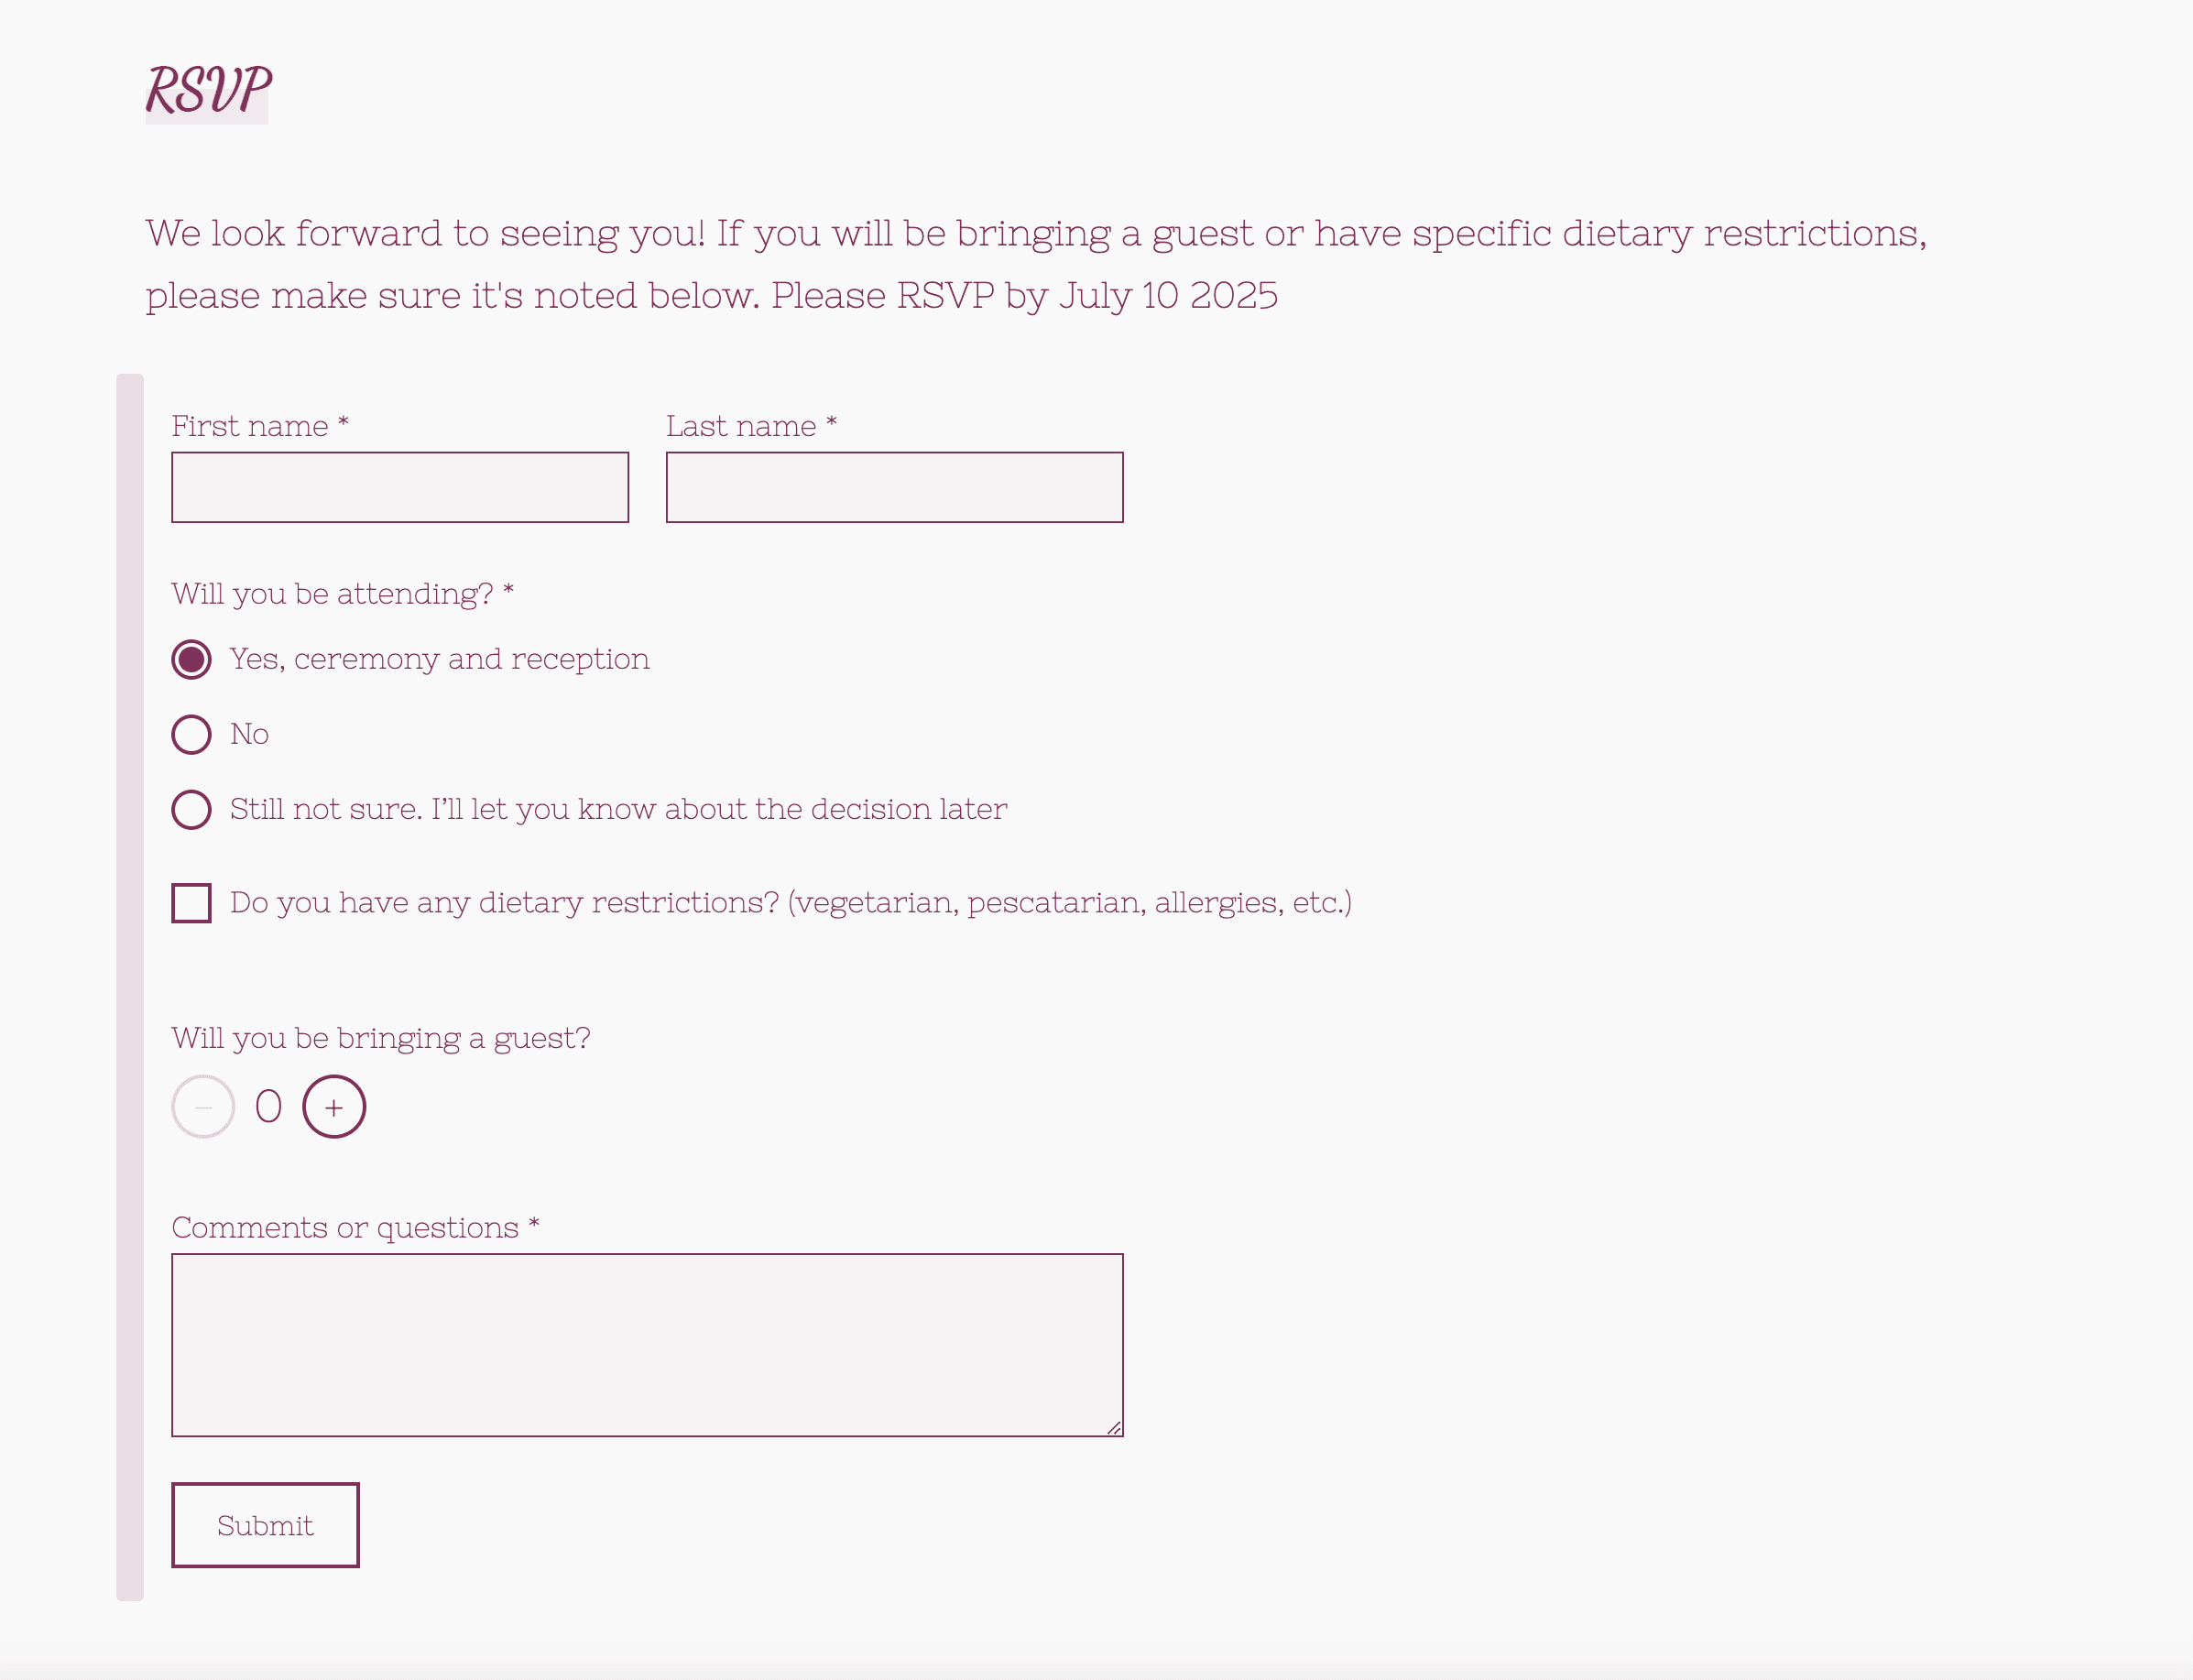Select the "No" attendance radio button
Screen dimensions: 2193x1680
click(191, 735)
